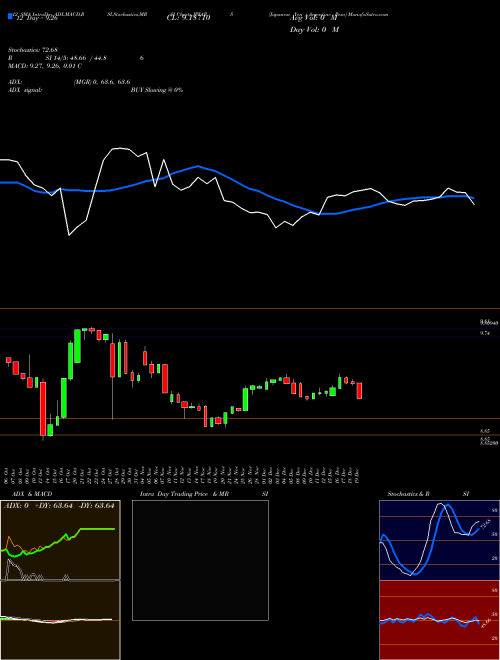Click the blue 12 Day legend square

11,17
